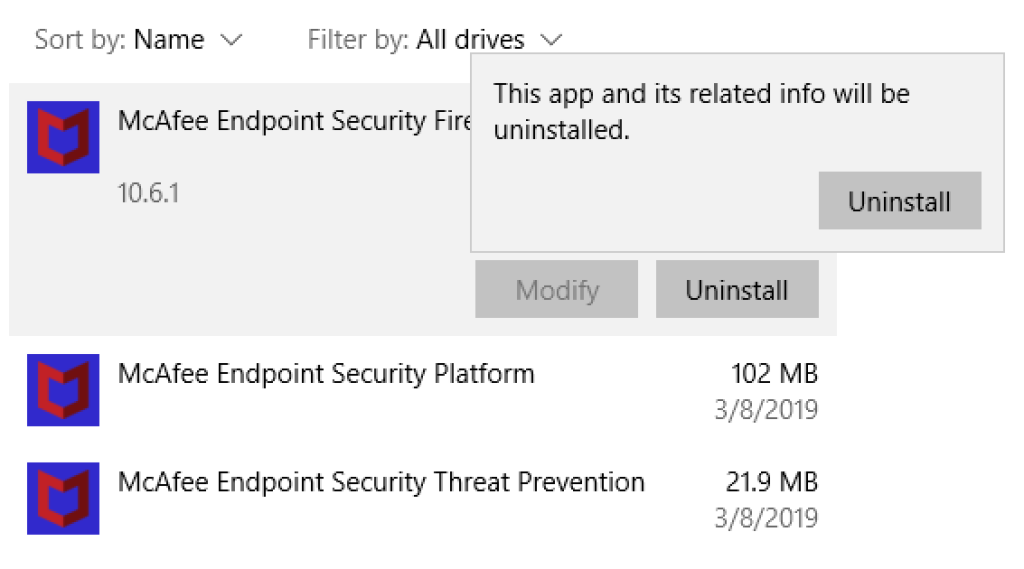Click the McAfee Endpoint Security Platform icon
Screen dimensions: 1024x569
click(63, 390)
